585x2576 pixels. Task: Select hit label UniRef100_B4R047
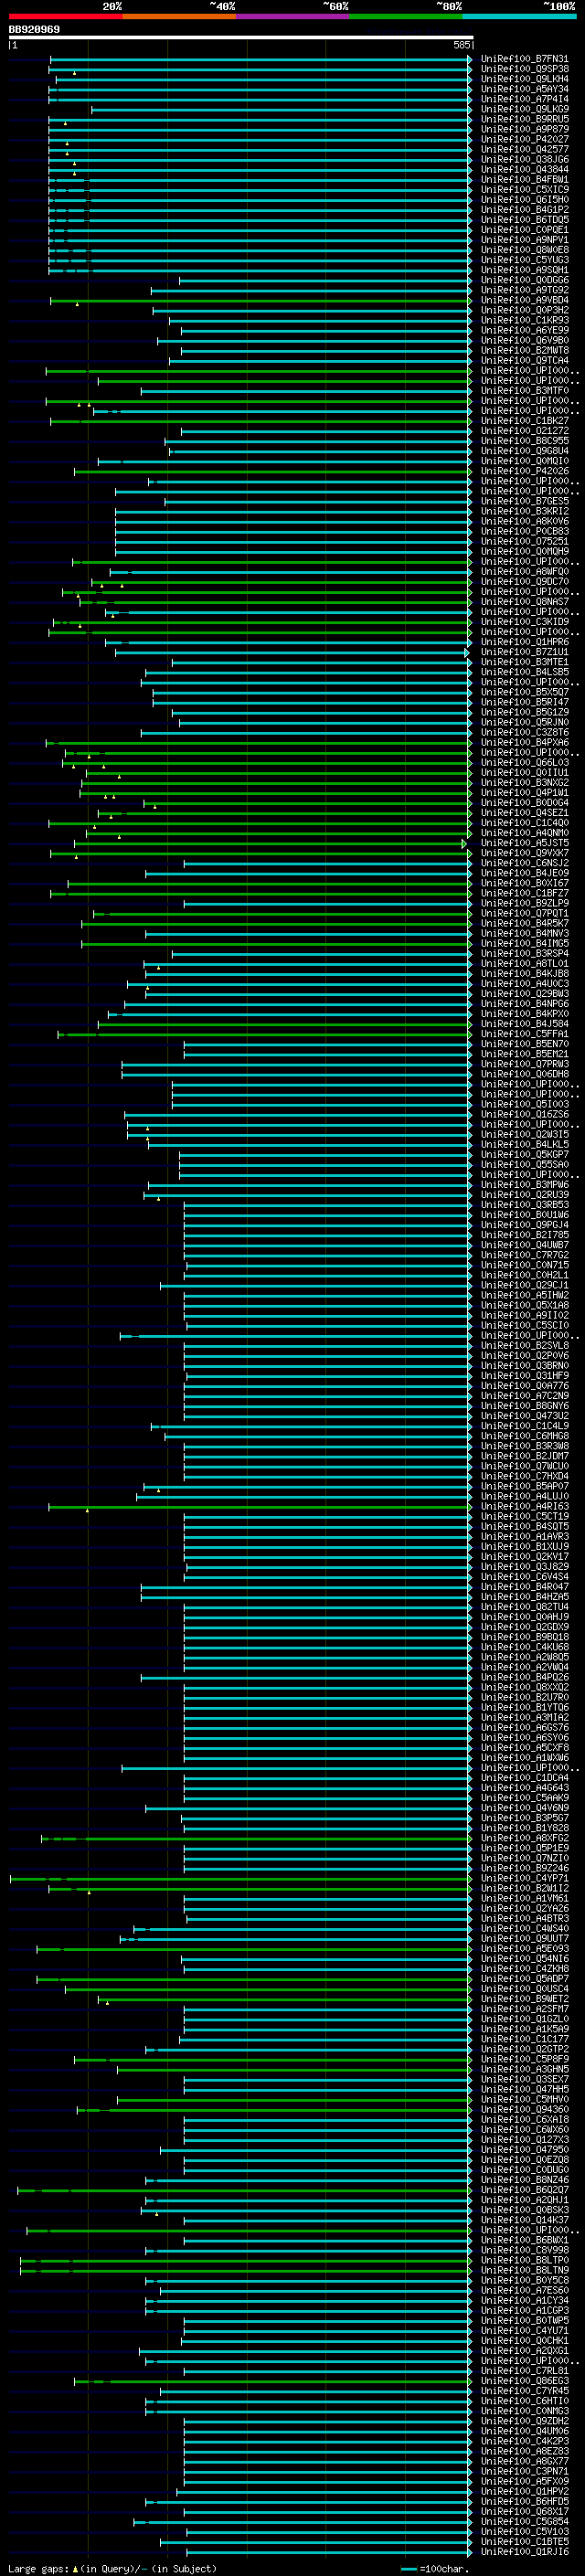tap(524, 1586)
